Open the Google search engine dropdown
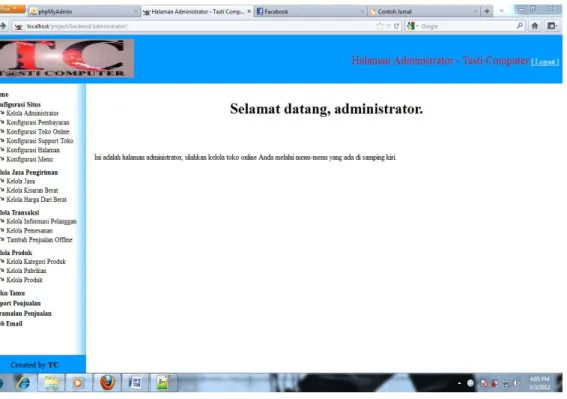Viewport: 567px width, 399px height. (x=412, y=26)
